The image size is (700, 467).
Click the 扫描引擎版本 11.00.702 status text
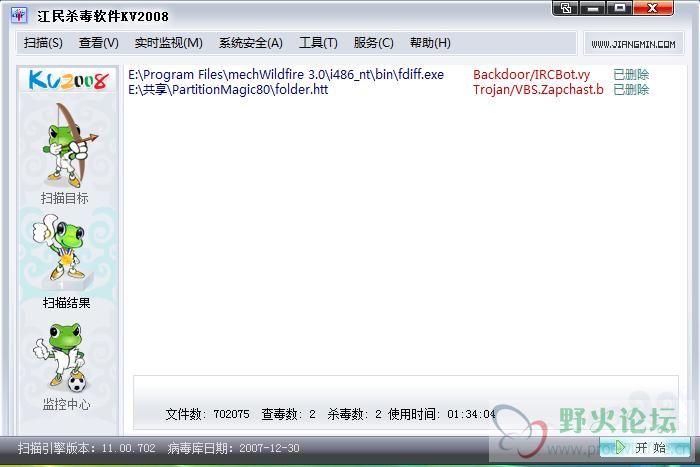tap(87, 448)
